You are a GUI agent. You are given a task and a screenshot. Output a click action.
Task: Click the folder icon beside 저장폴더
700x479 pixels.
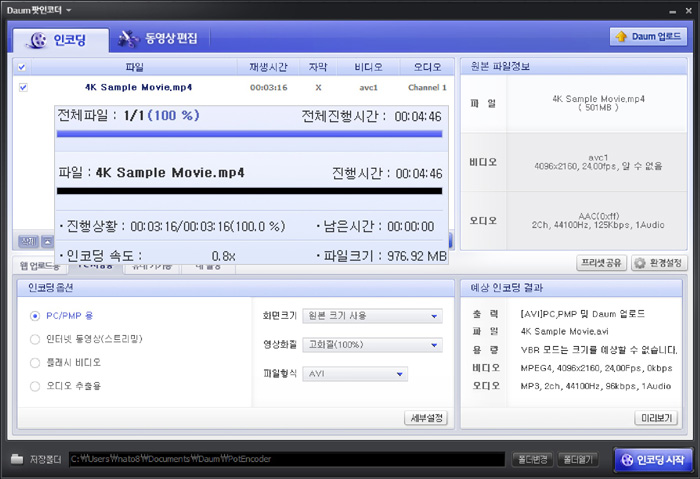pos(17,459)
